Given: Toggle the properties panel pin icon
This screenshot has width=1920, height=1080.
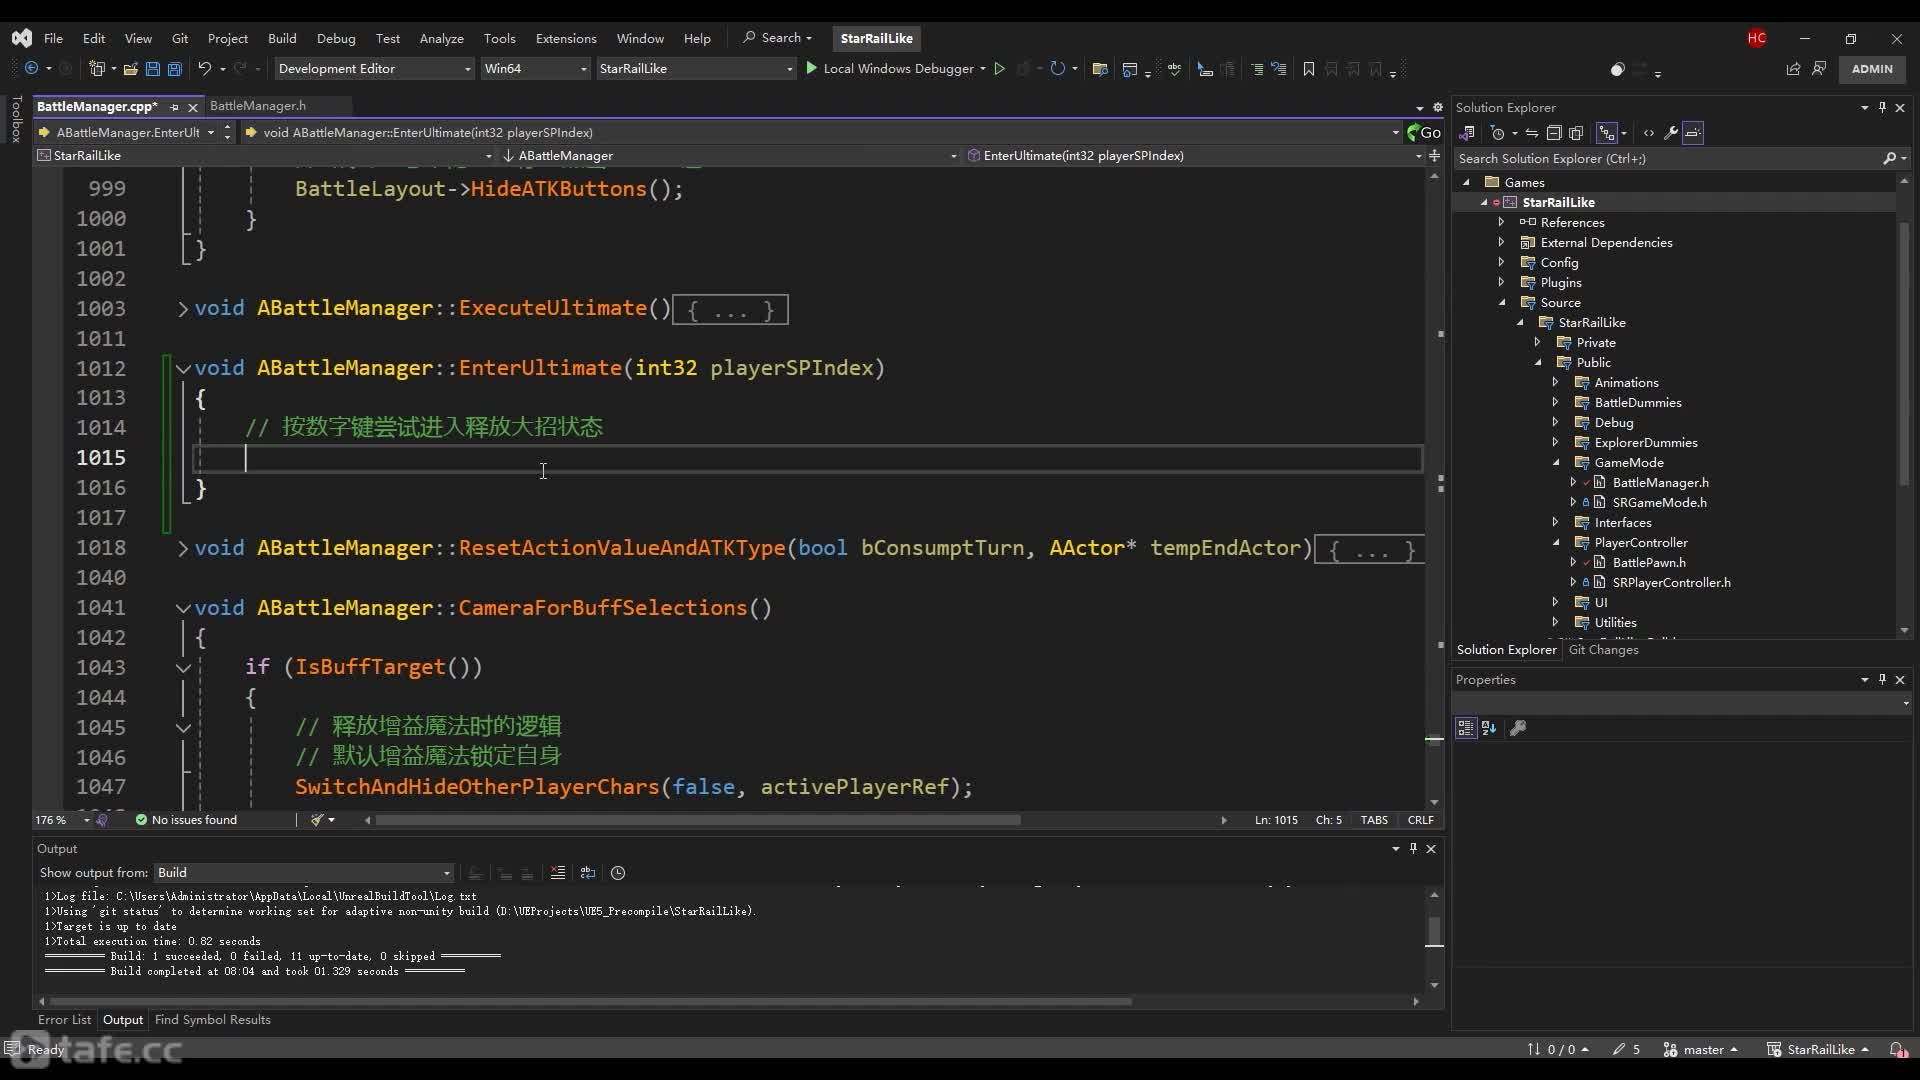Looking at the screenshot, I should pos(1882,679).
